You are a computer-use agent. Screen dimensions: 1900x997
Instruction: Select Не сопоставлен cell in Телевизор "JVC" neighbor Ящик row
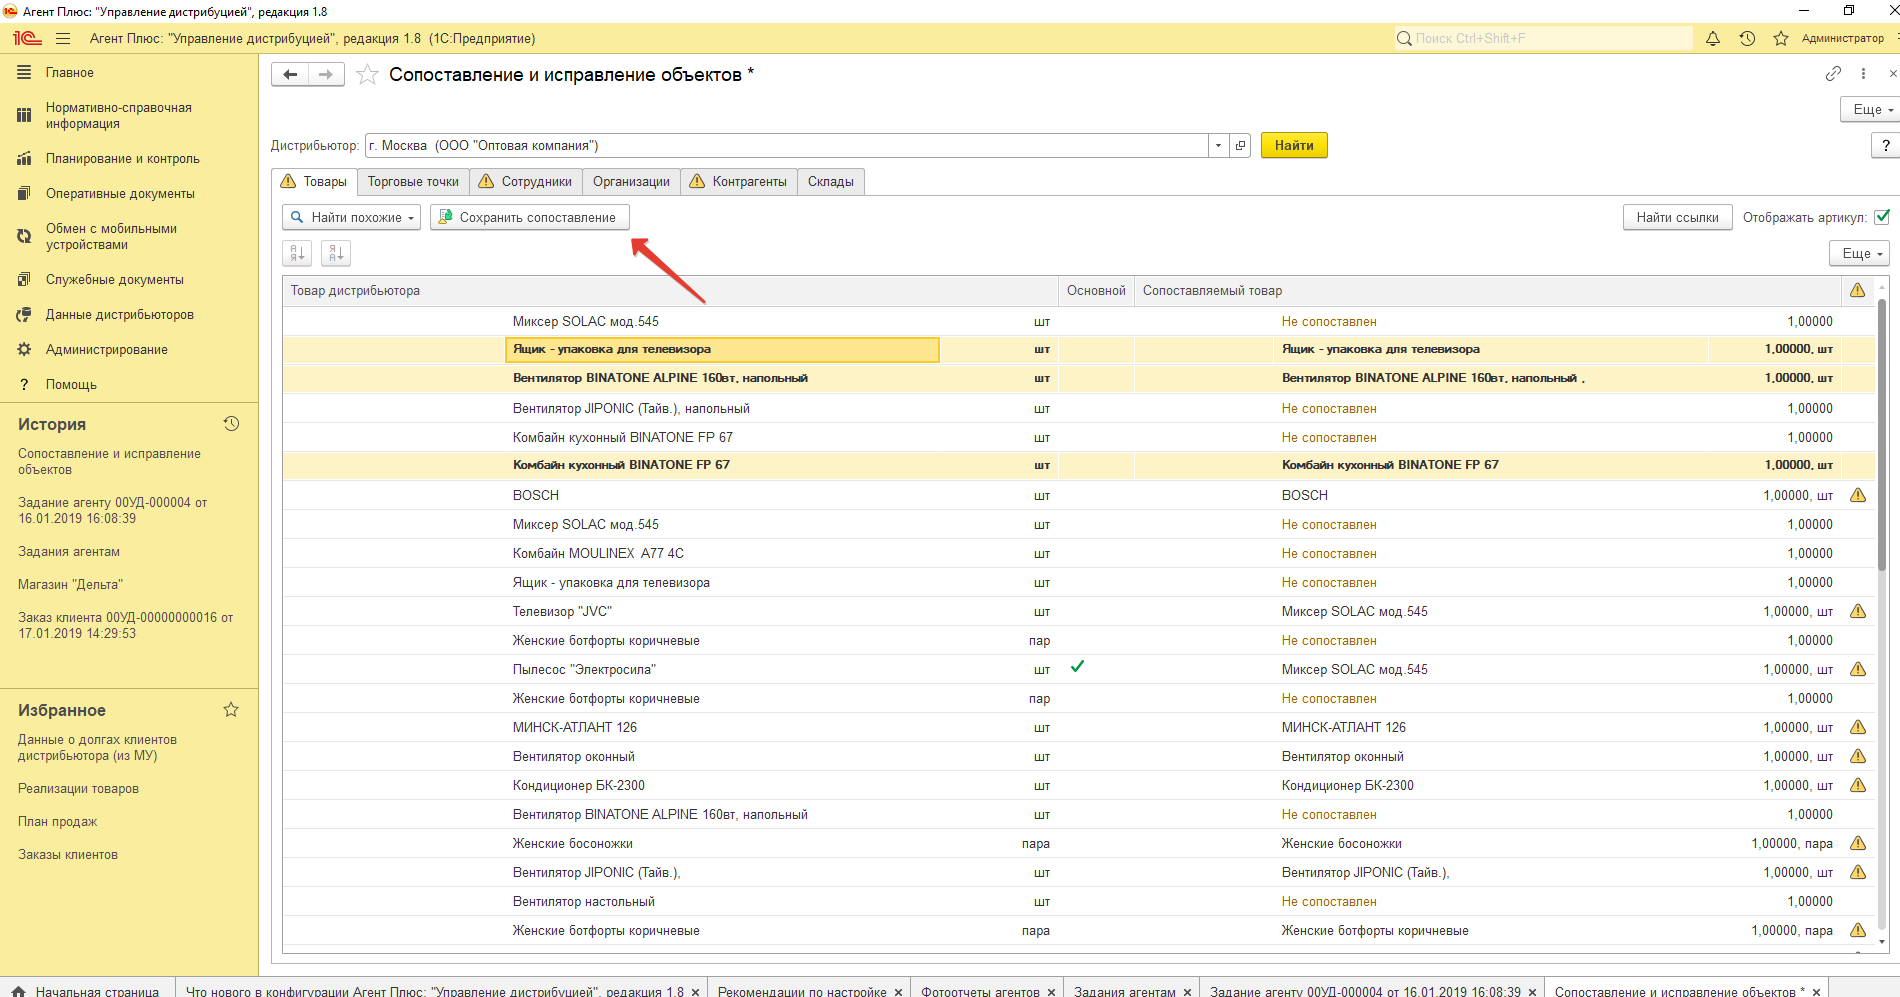[x=1329, y=582]
